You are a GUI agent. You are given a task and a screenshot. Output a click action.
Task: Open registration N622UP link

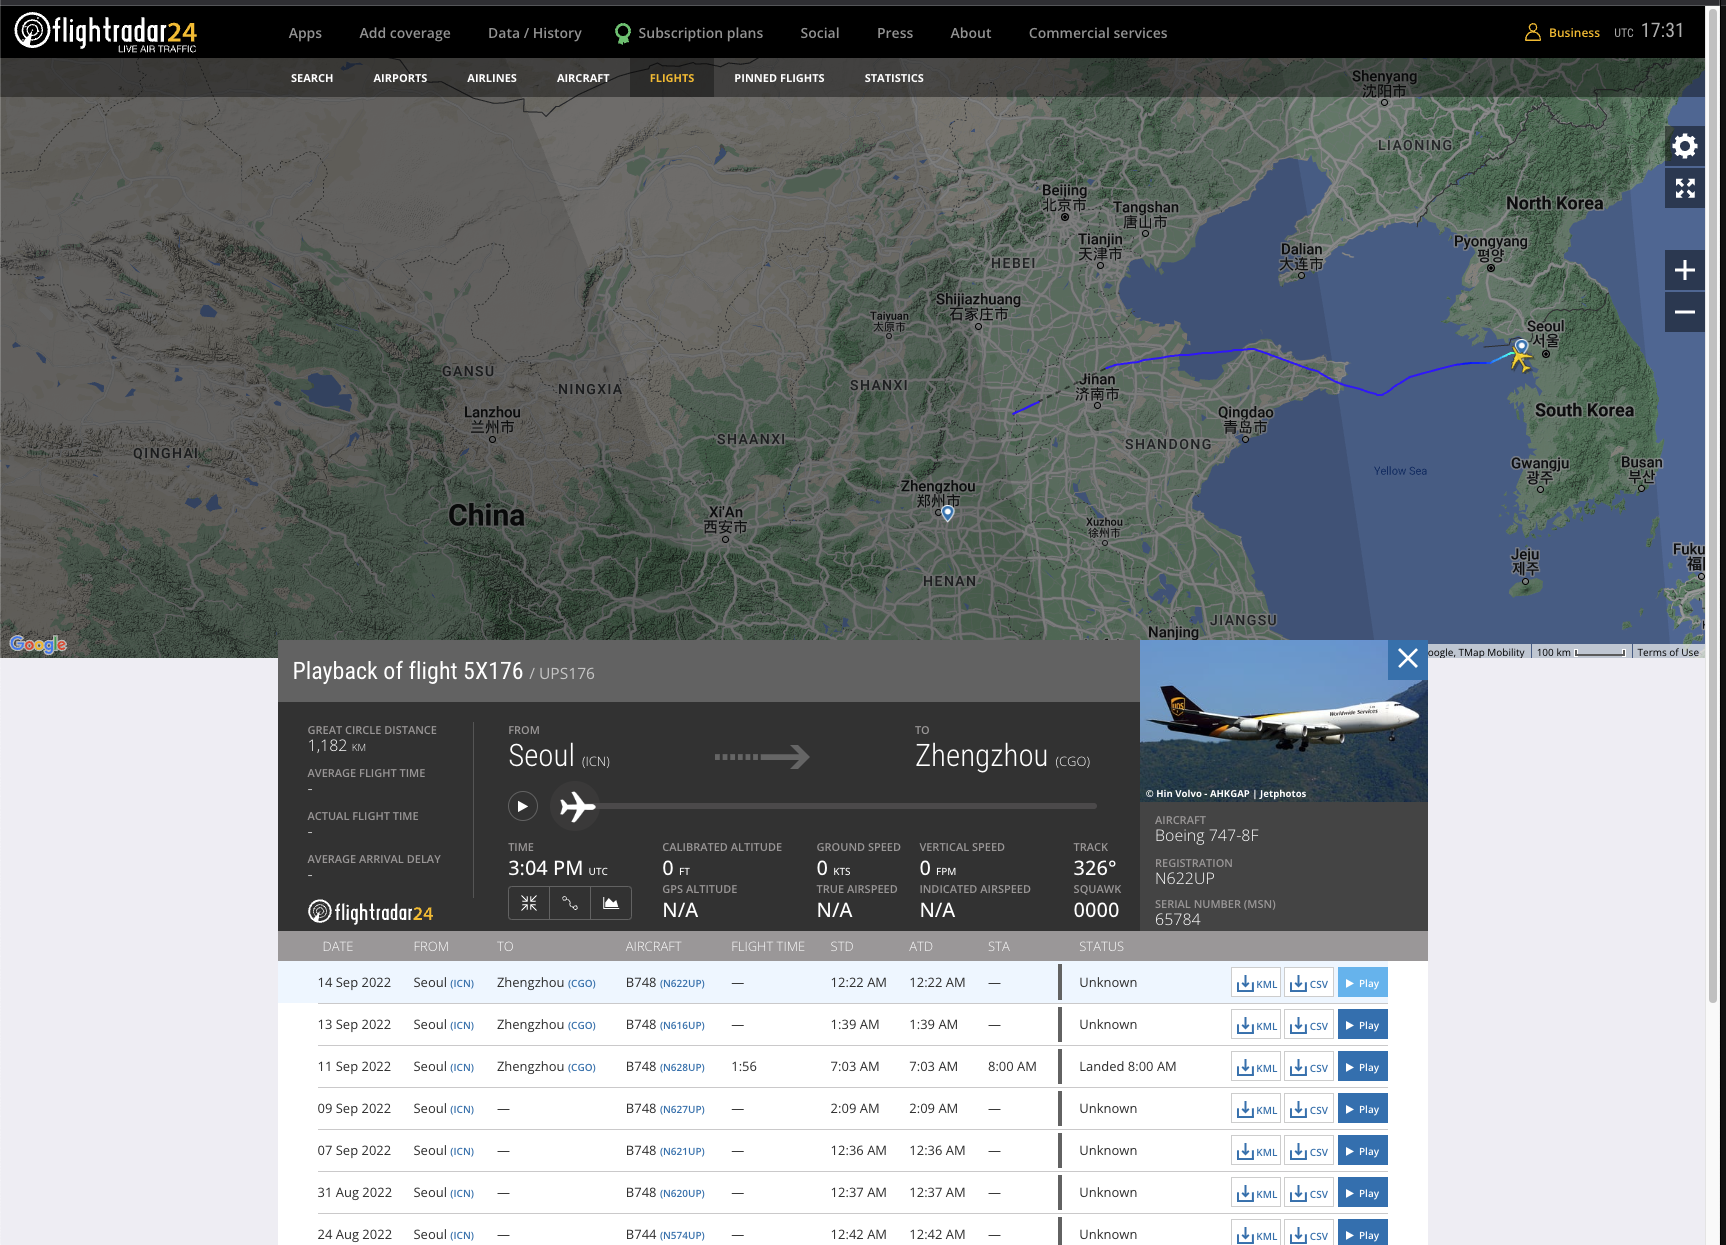tap(682, 984)
